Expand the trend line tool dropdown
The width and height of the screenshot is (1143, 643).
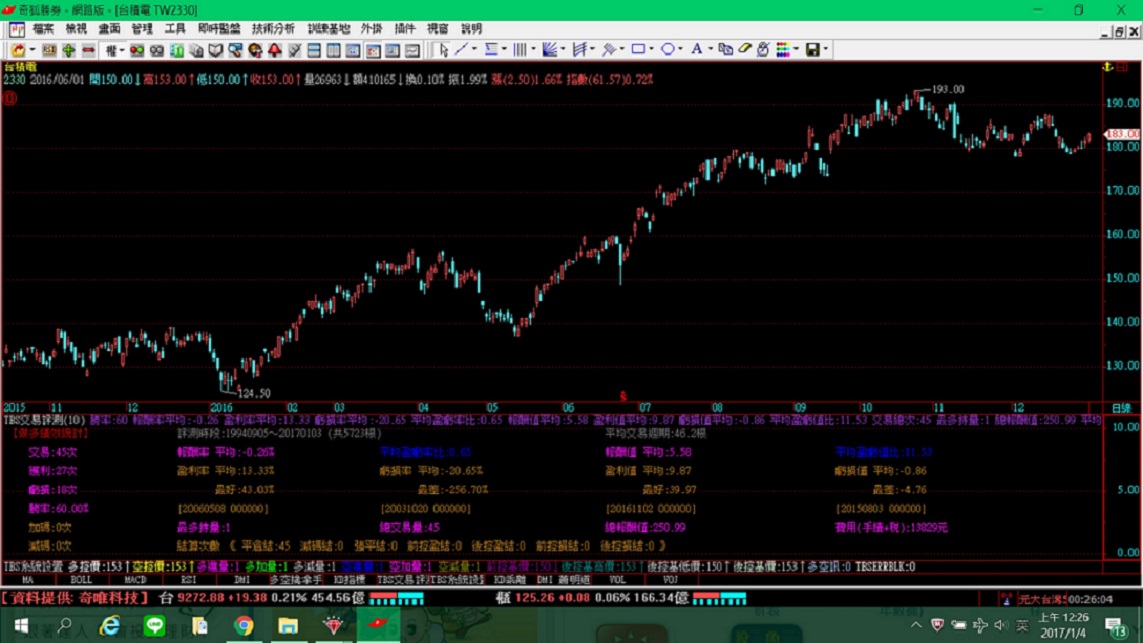coord(475,50)
